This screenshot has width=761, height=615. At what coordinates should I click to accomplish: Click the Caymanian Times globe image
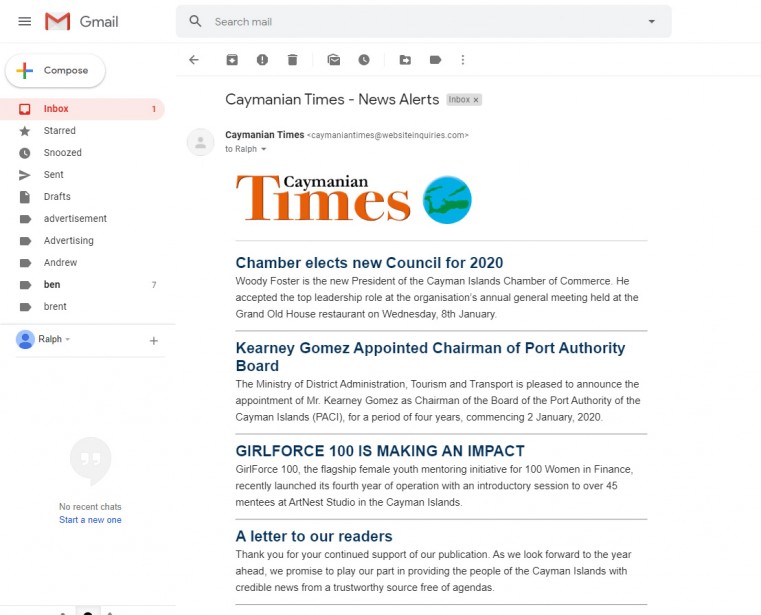(447, 199)
